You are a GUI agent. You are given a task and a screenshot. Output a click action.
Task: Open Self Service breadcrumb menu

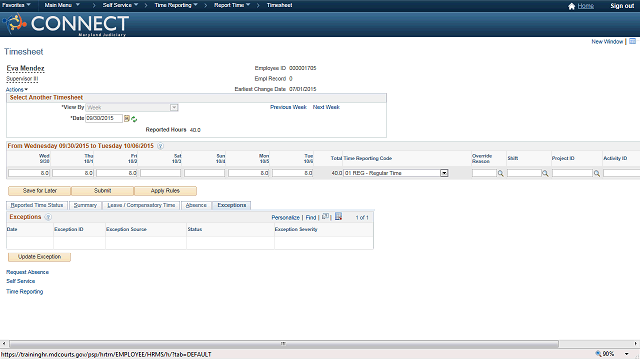[120, 5]
